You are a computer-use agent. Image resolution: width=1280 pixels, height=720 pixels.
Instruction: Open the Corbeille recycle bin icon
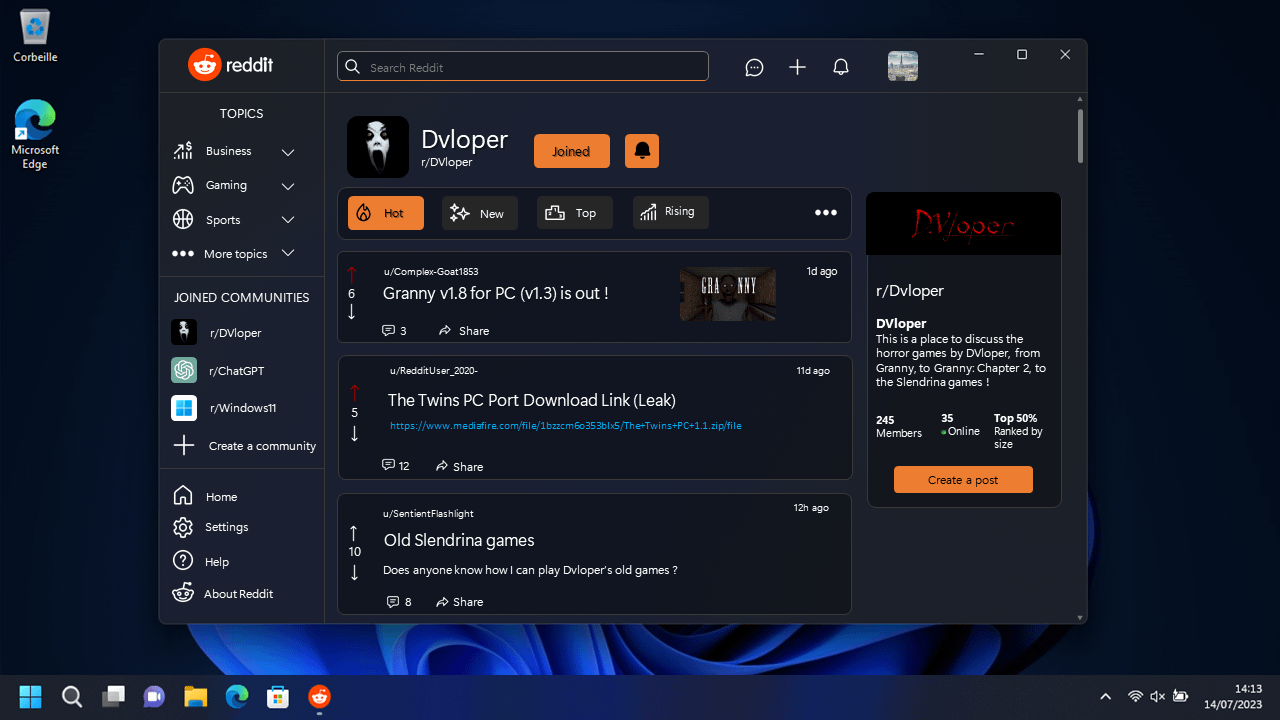(x=35, y=36)
